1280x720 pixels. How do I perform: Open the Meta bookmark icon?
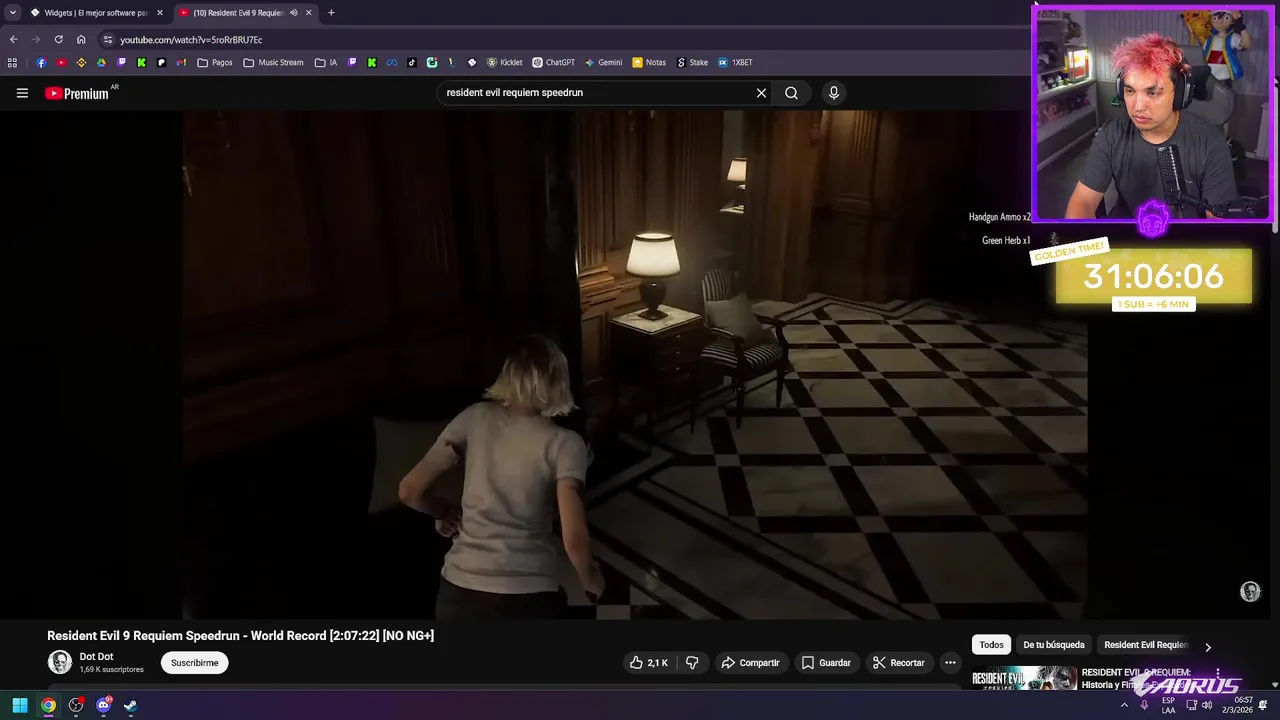pyautogui.click(x=392, y=62)
